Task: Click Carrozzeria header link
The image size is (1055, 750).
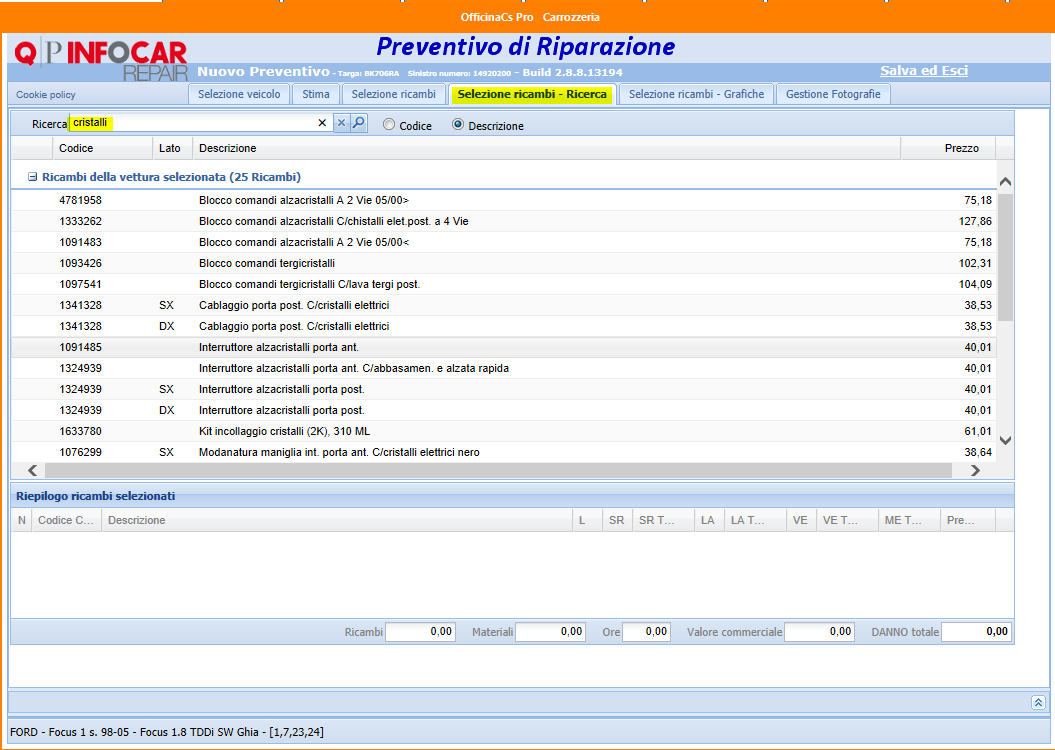Action: (x=571, y=17)
